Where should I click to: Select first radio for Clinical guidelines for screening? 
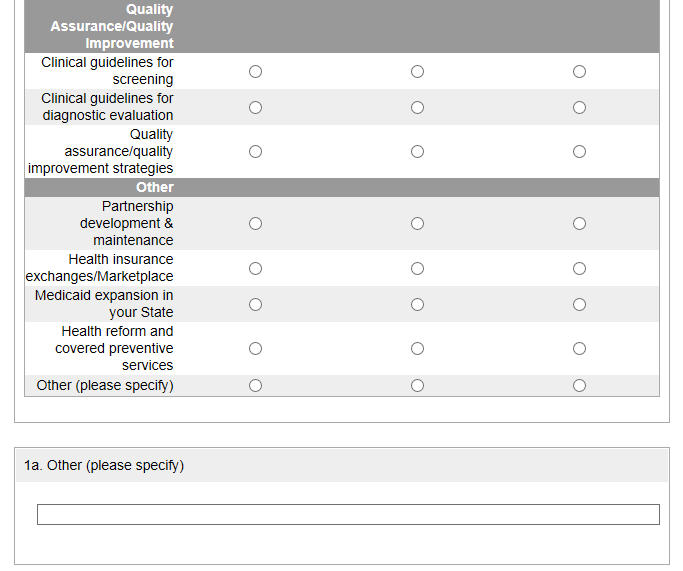255,71
